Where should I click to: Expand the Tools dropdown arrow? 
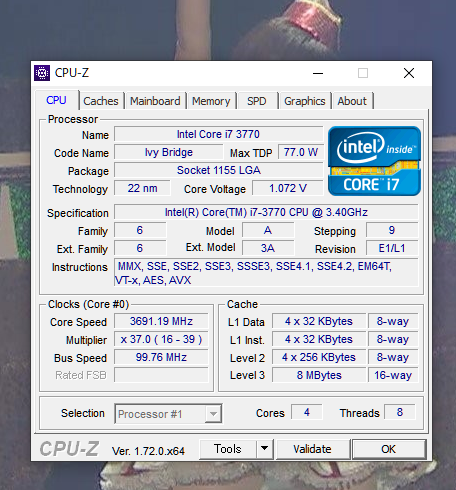265,449
